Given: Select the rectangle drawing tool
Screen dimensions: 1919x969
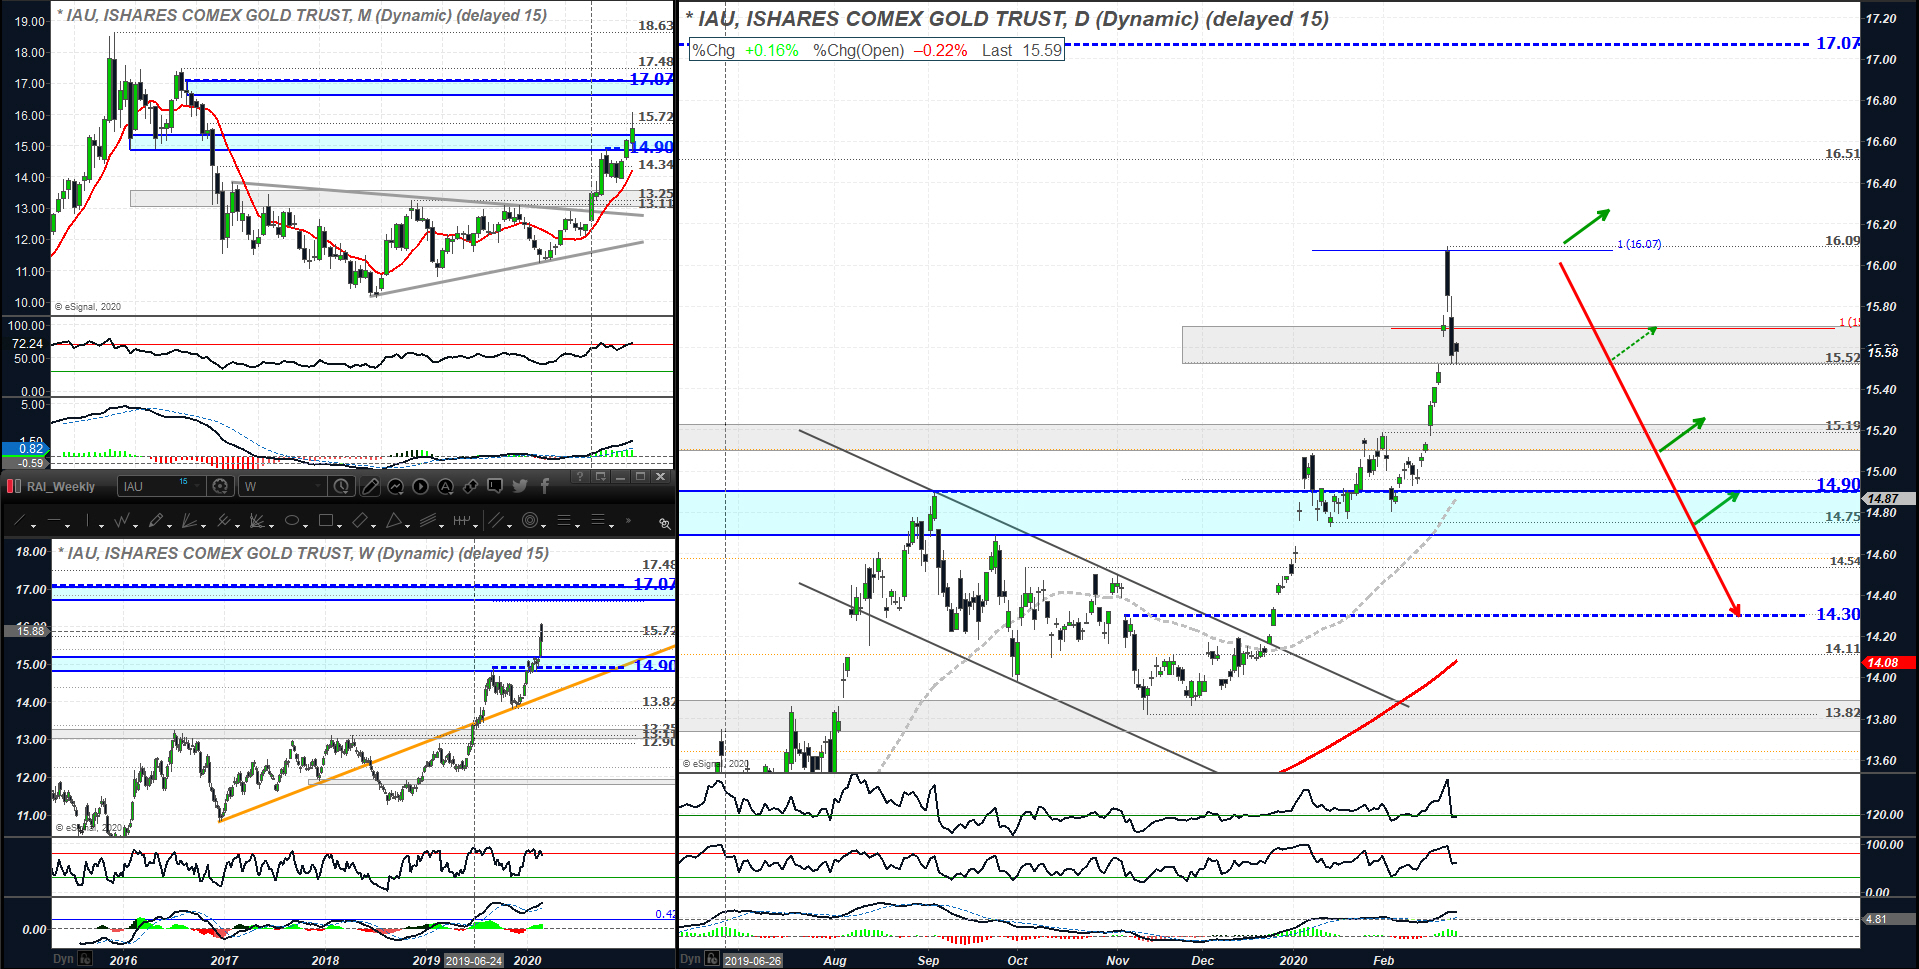Looking at the screenshot, I should (x=325, y=521).
